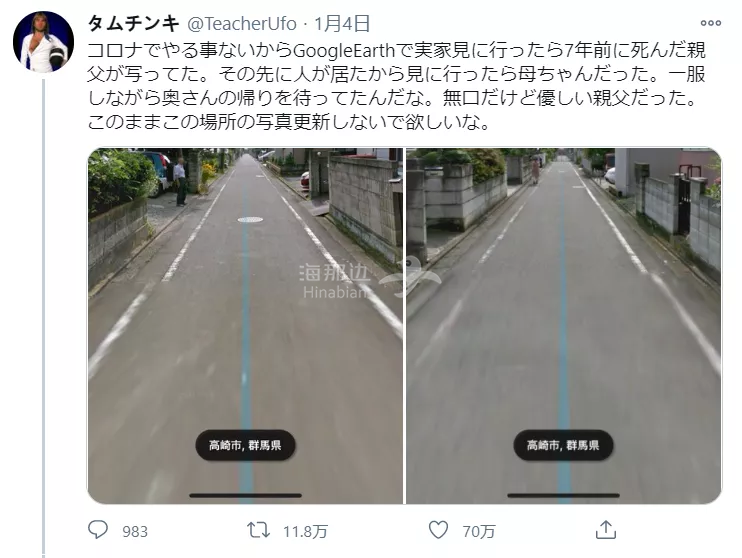Click 高崎市, 群馬県 label in left photo
Screen dimensions: 742x558
[x=245, y=445]
